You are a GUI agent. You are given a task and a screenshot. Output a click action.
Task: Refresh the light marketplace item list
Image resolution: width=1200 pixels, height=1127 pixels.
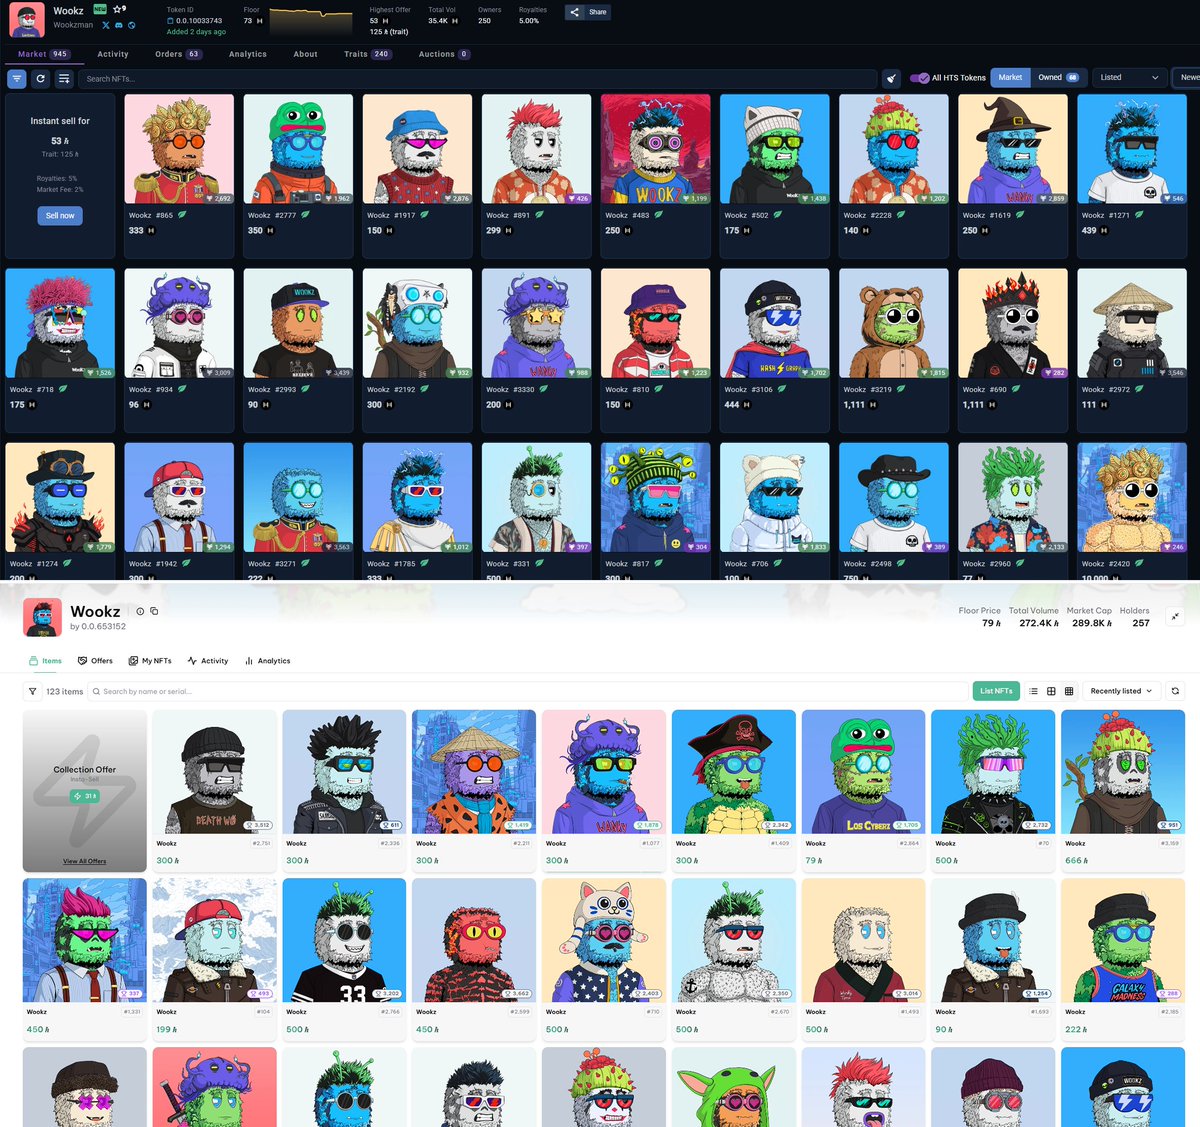[1175, 691]
